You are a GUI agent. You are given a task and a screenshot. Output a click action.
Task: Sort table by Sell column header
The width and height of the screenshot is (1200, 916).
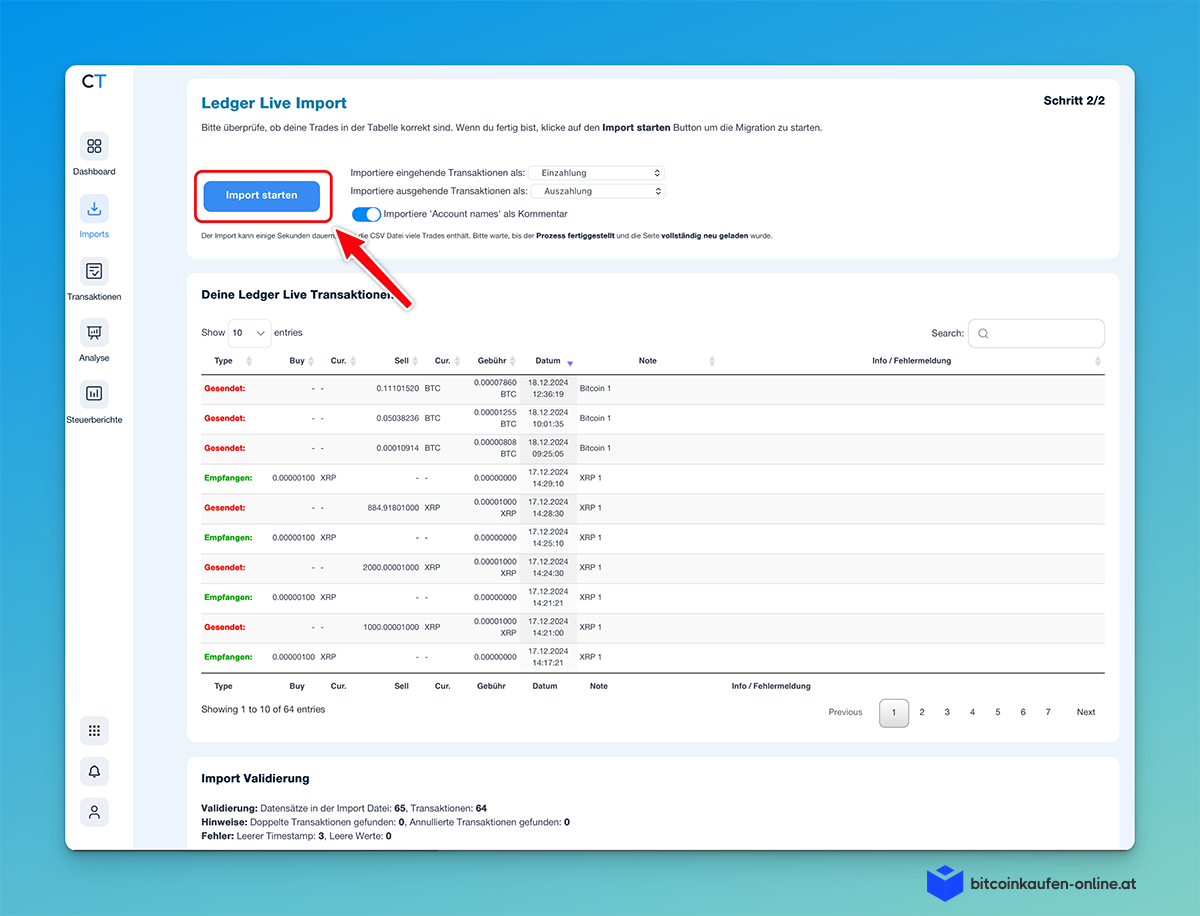[401, 361]
